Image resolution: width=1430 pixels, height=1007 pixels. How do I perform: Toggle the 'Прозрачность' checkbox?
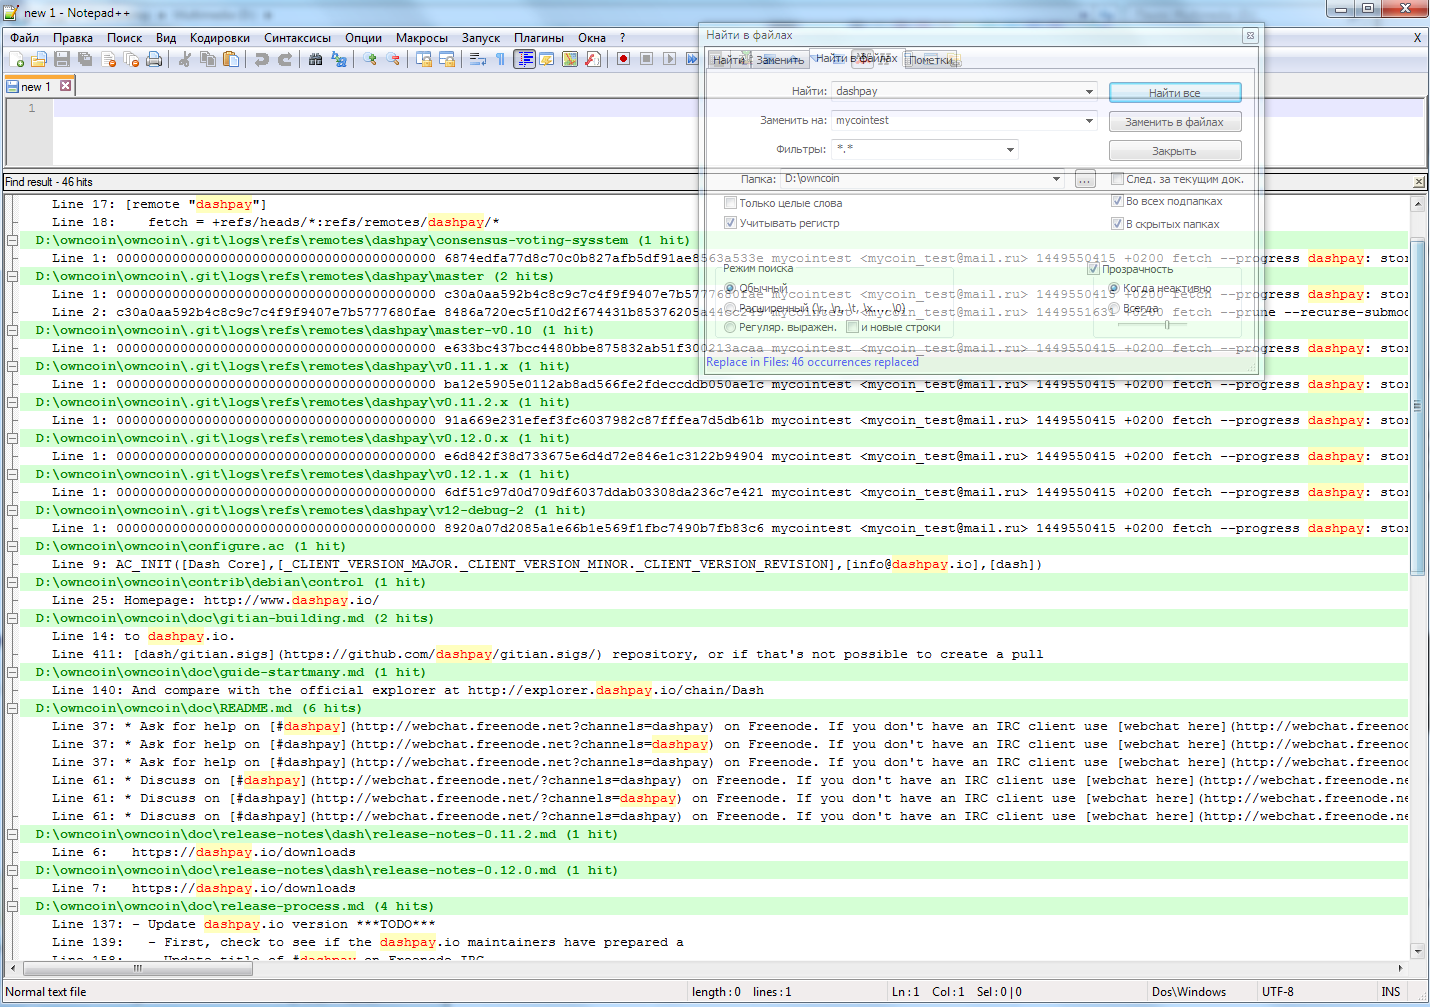(x=1093, y=269)
